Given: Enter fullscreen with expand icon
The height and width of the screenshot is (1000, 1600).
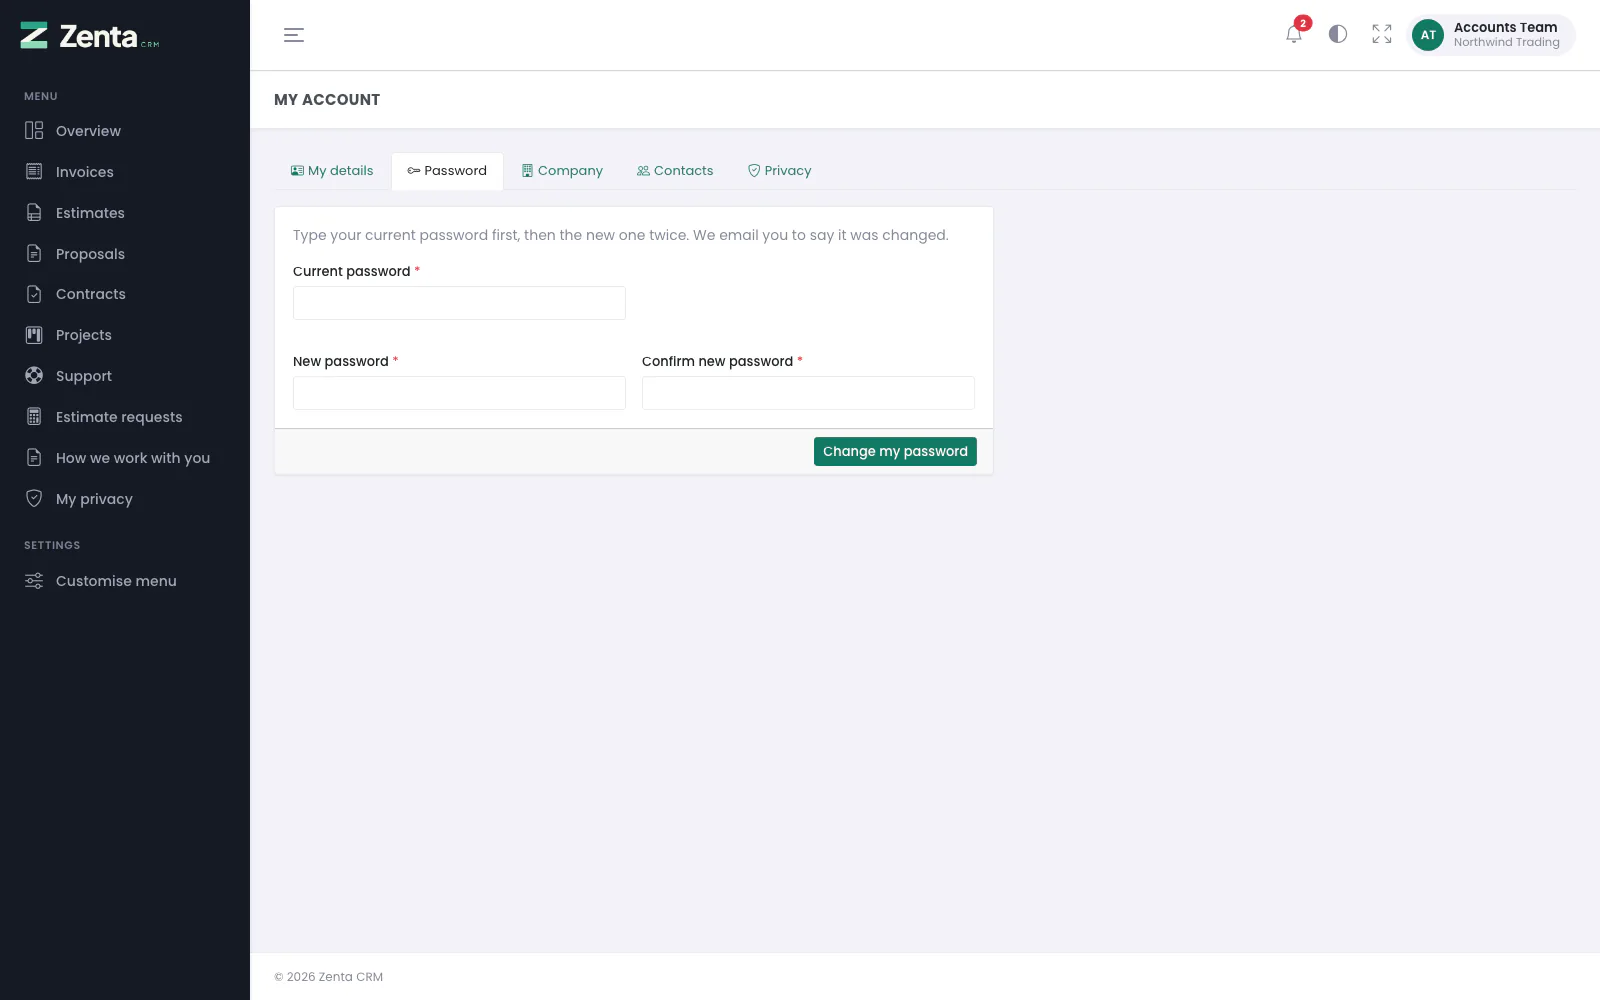Looking at the screenshot, I should click(1382, 34).
